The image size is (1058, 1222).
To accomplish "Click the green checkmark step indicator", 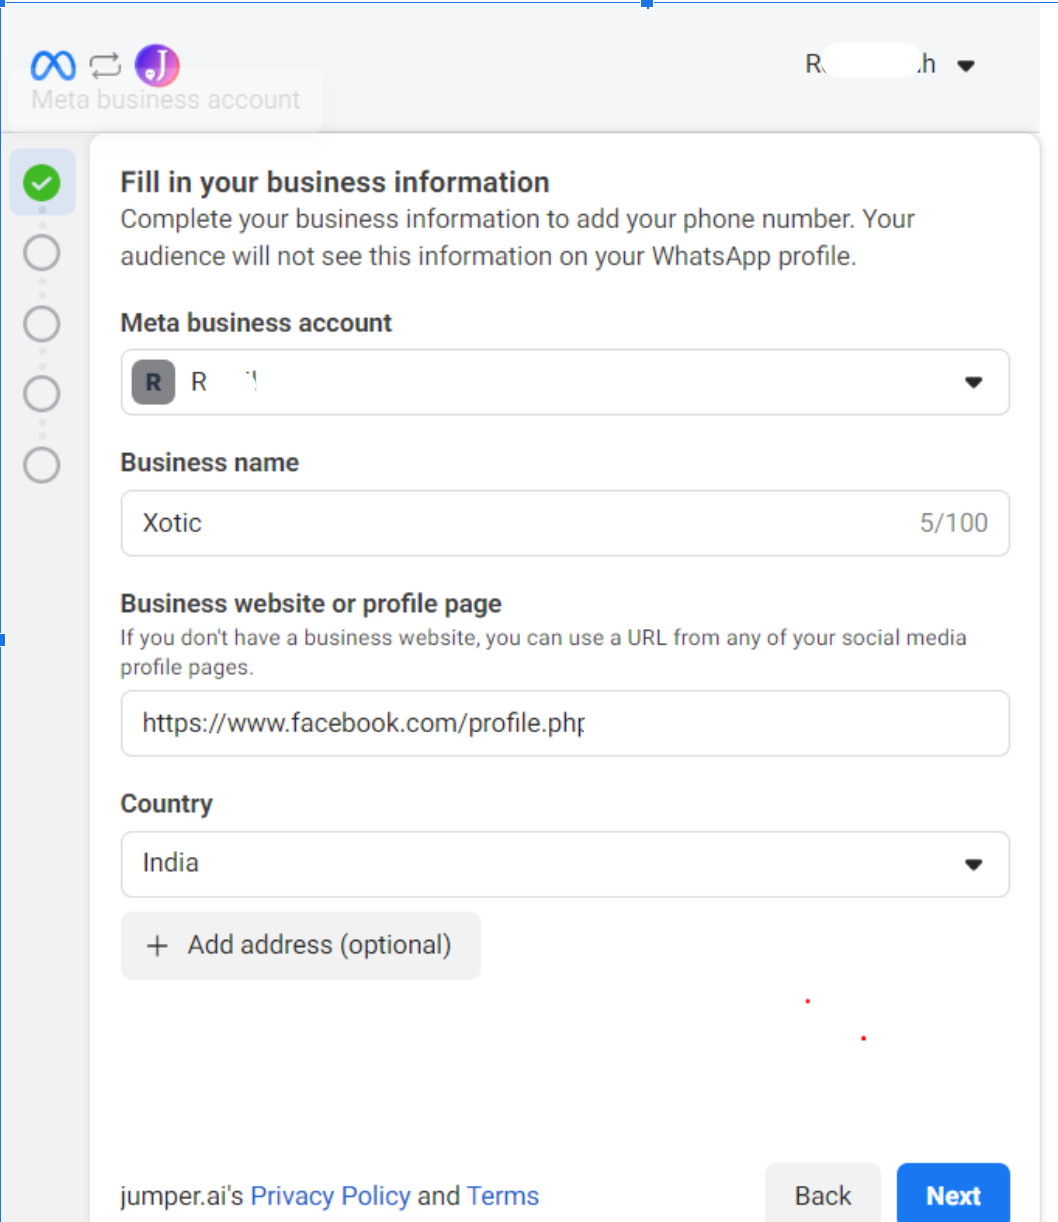I will coord(42,182).
